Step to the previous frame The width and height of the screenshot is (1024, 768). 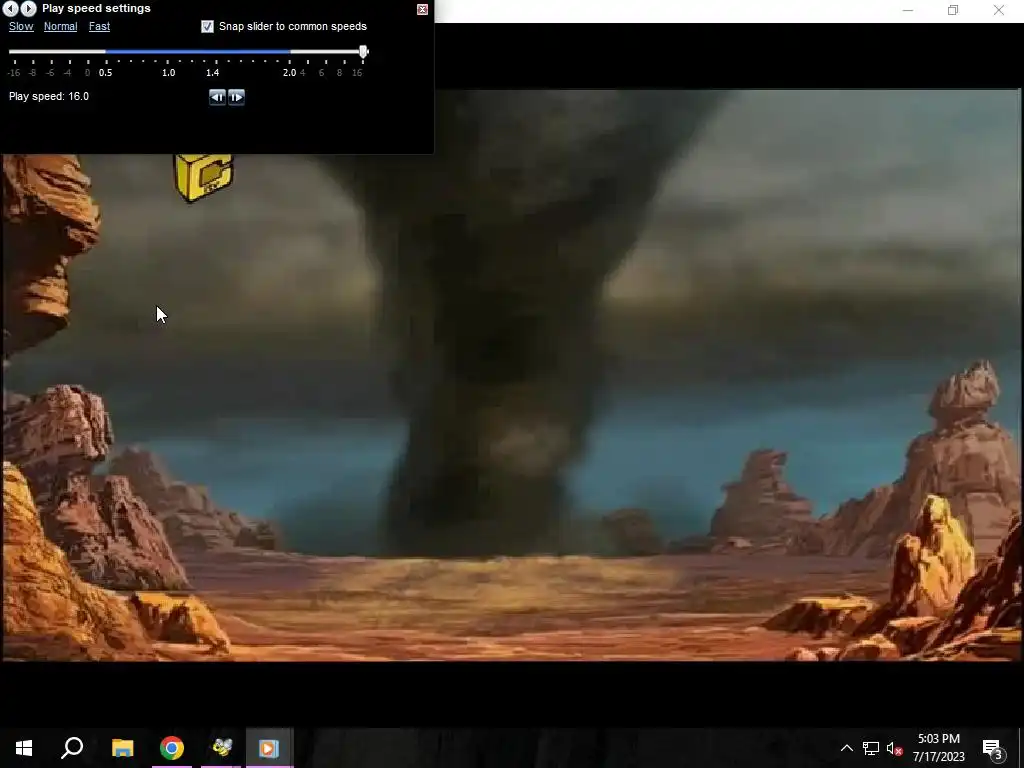click(217, 97)
